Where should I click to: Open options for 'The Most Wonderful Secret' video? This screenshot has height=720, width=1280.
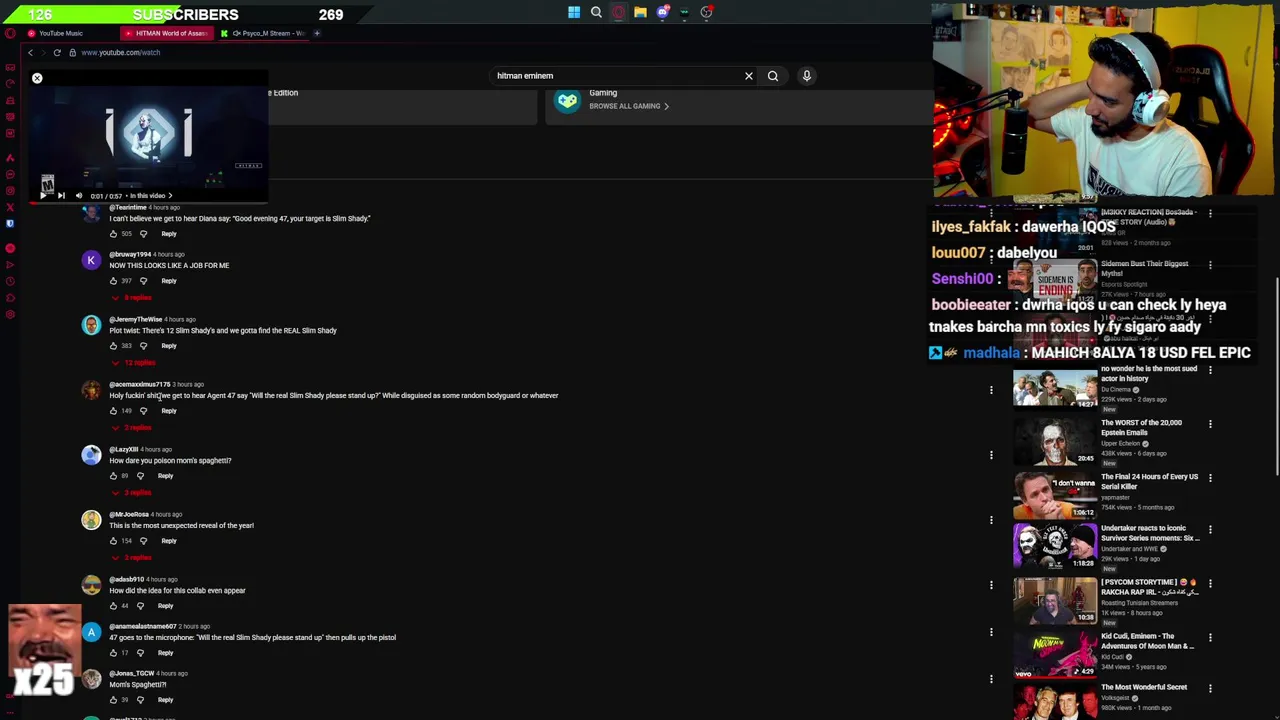(1210, 688)
